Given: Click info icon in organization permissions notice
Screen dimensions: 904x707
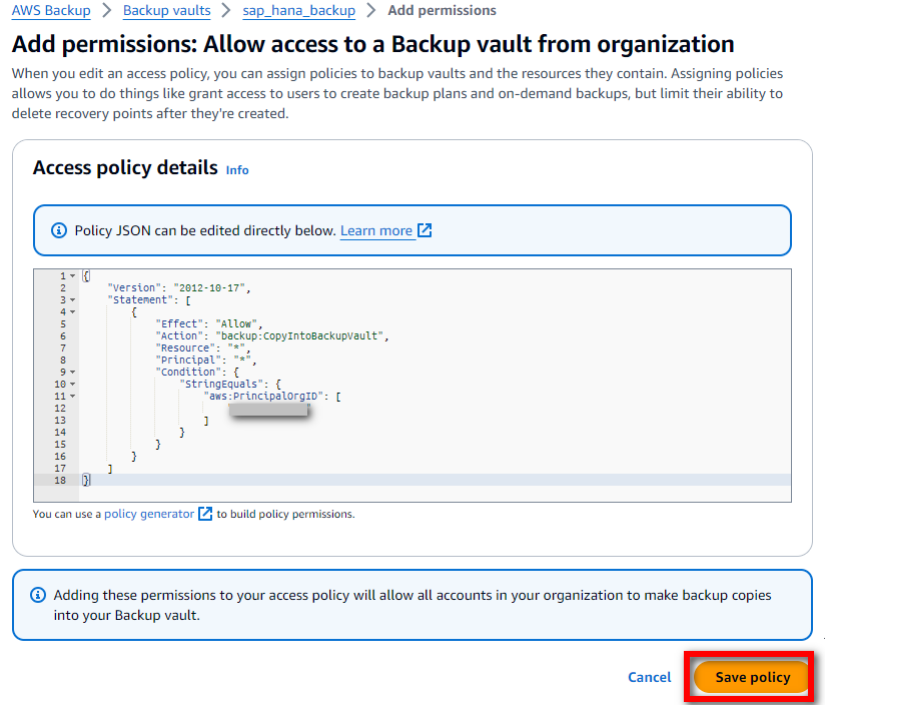Looking at the screenshot, I should (x=38, y=595).
